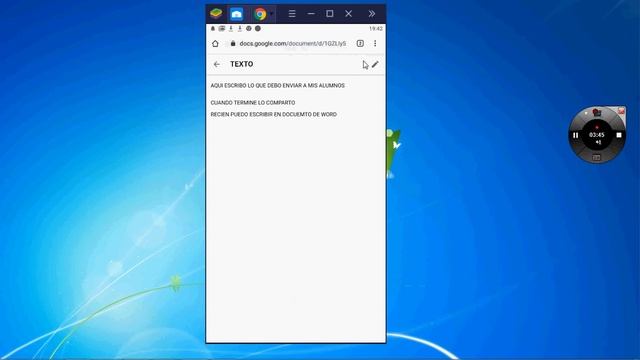Click the line 'CUANDO TERMINE LO COMPARTO'
Screen dimensions: 640x360
tap(253, 102)
